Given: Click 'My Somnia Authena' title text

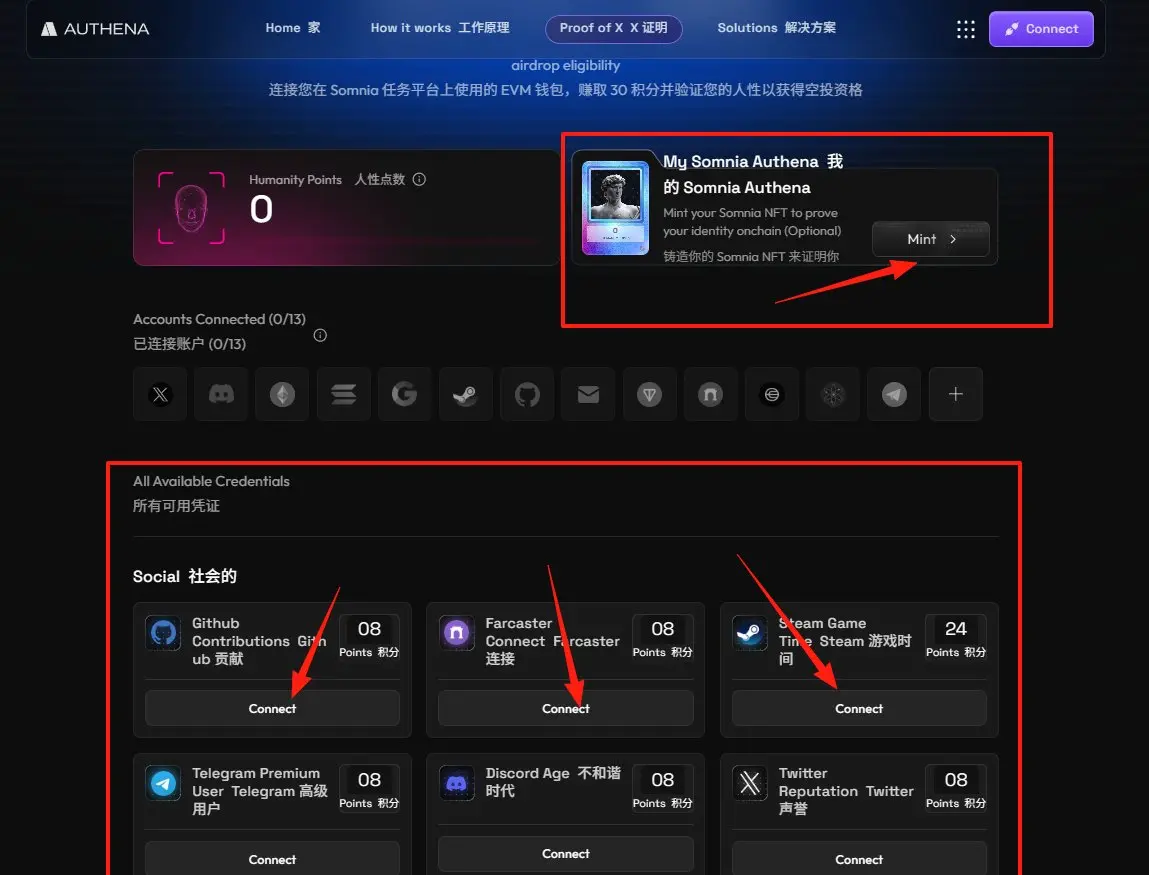Looking at the screenshot, I should (753, 174).
